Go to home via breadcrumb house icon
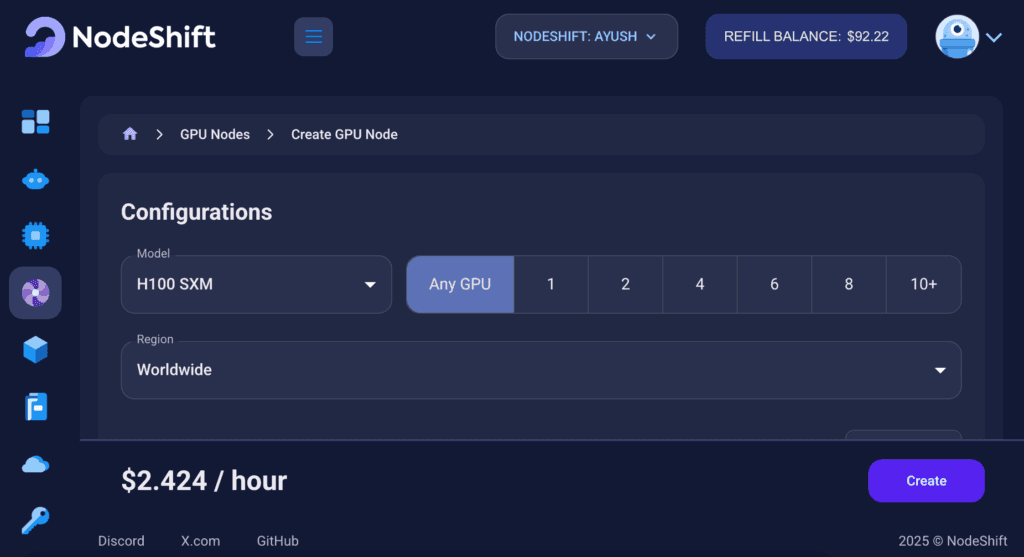Viewport: 1024px width, 557px height. pos(130,134)
